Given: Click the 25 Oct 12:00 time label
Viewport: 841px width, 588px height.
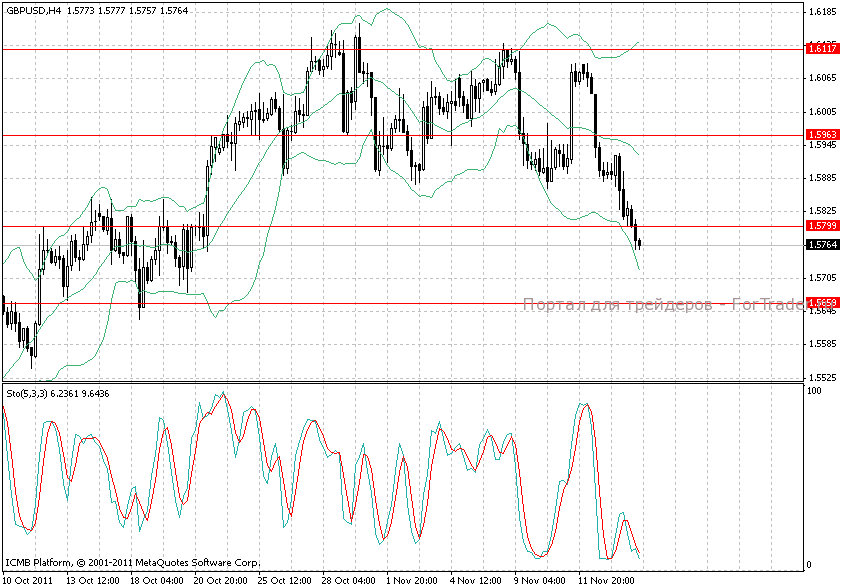Looking at the screenshot, I should point(284,580).
